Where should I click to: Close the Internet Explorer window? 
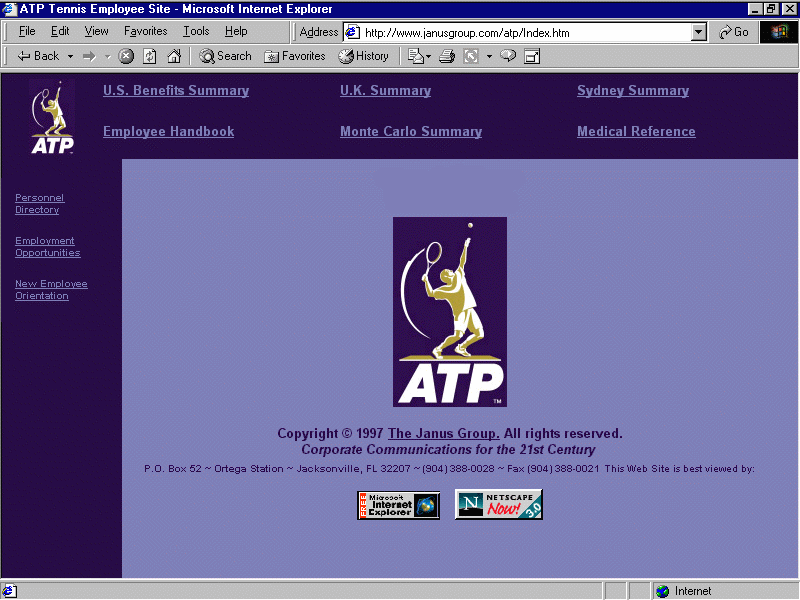pos(789,9)
